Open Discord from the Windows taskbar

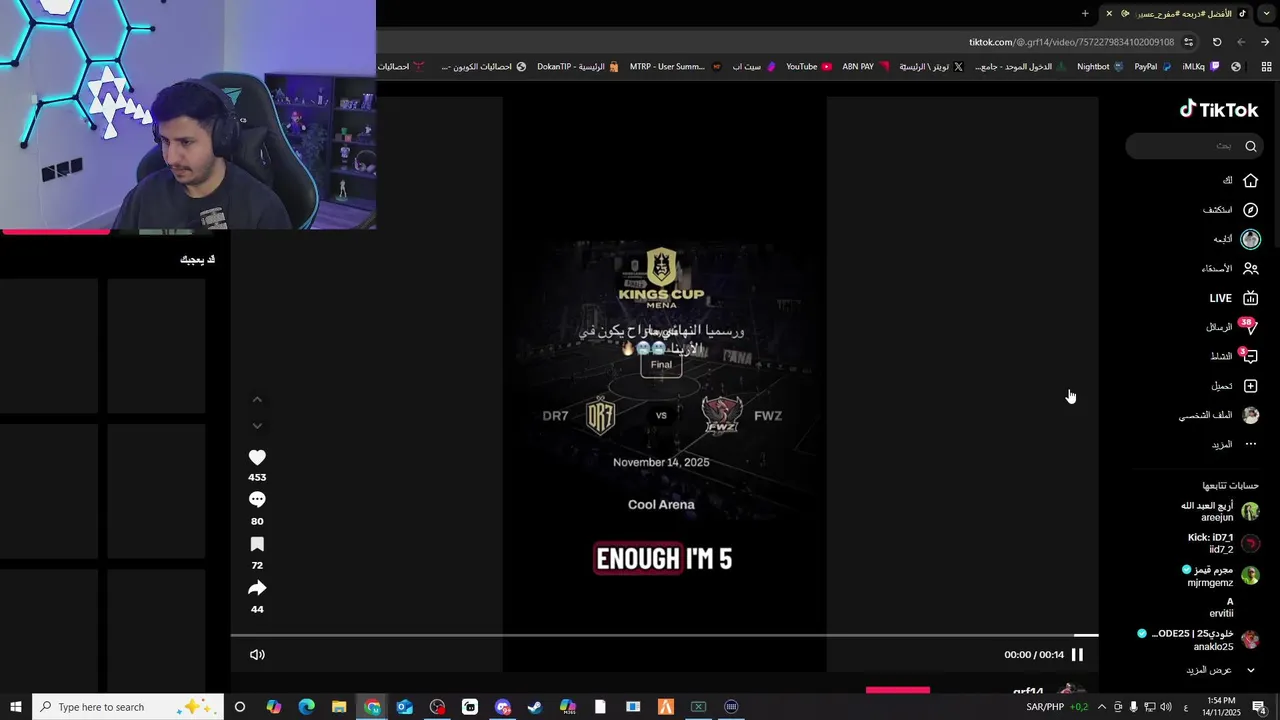coord(502,707)
